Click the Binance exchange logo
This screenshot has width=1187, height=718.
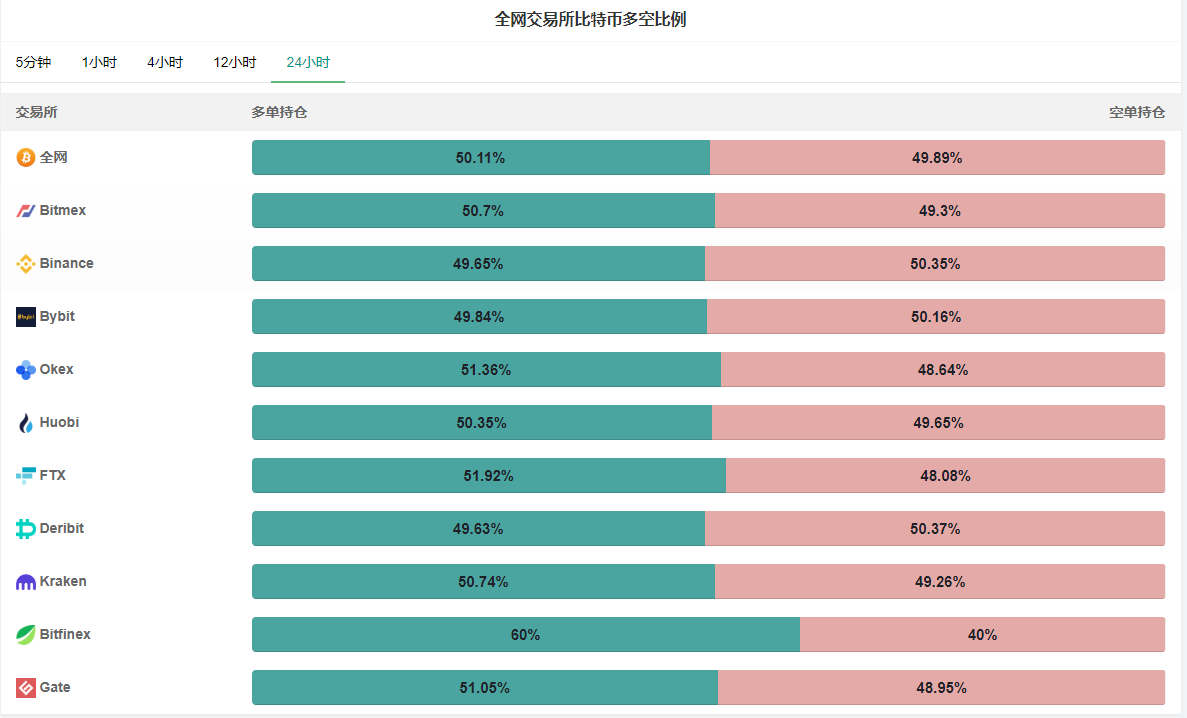point(26,264)
